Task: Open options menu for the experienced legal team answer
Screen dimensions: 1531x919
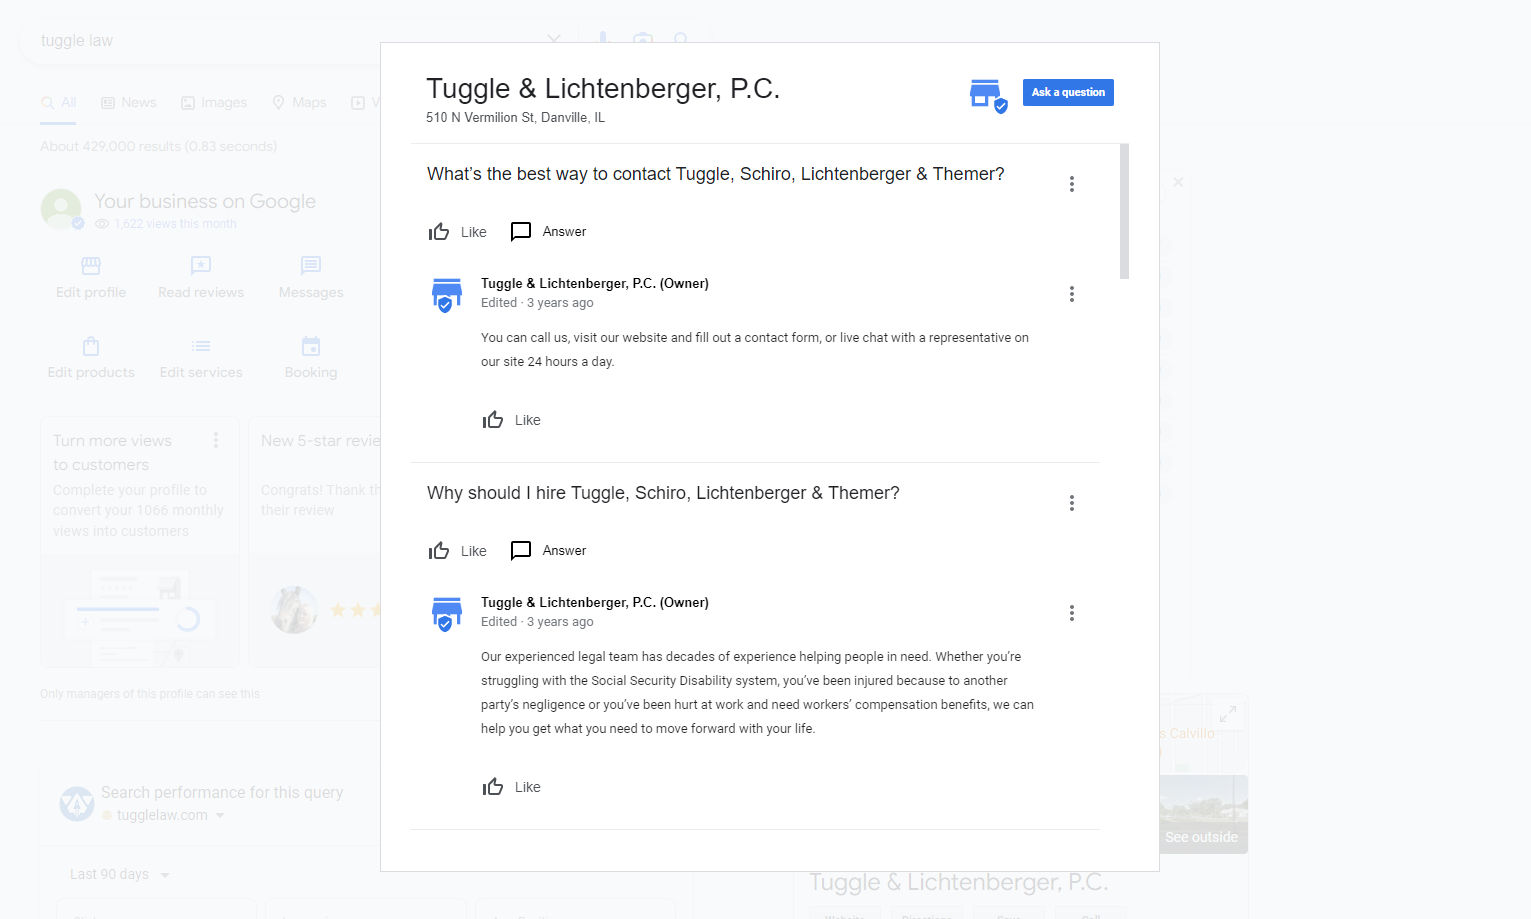Action: pos(1072,613)
